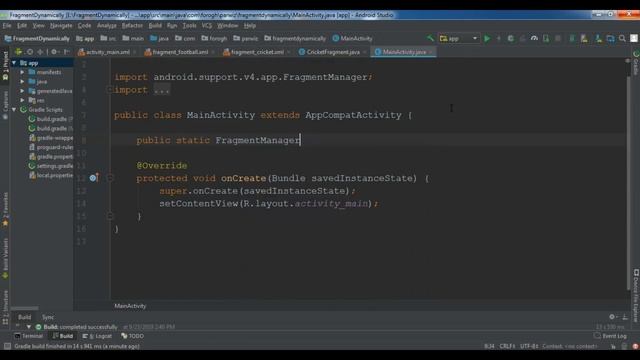640x360 pixels.
Task: Click the Windows taskbar area close button of Android Studio
Action: pyautogui.click(x=629, y=15)
